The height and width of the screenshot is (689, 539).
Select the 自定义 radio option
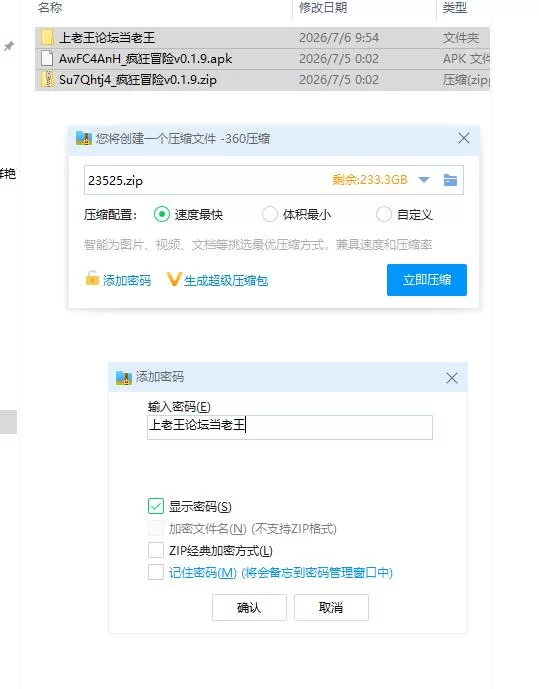(x=383, y=214)
